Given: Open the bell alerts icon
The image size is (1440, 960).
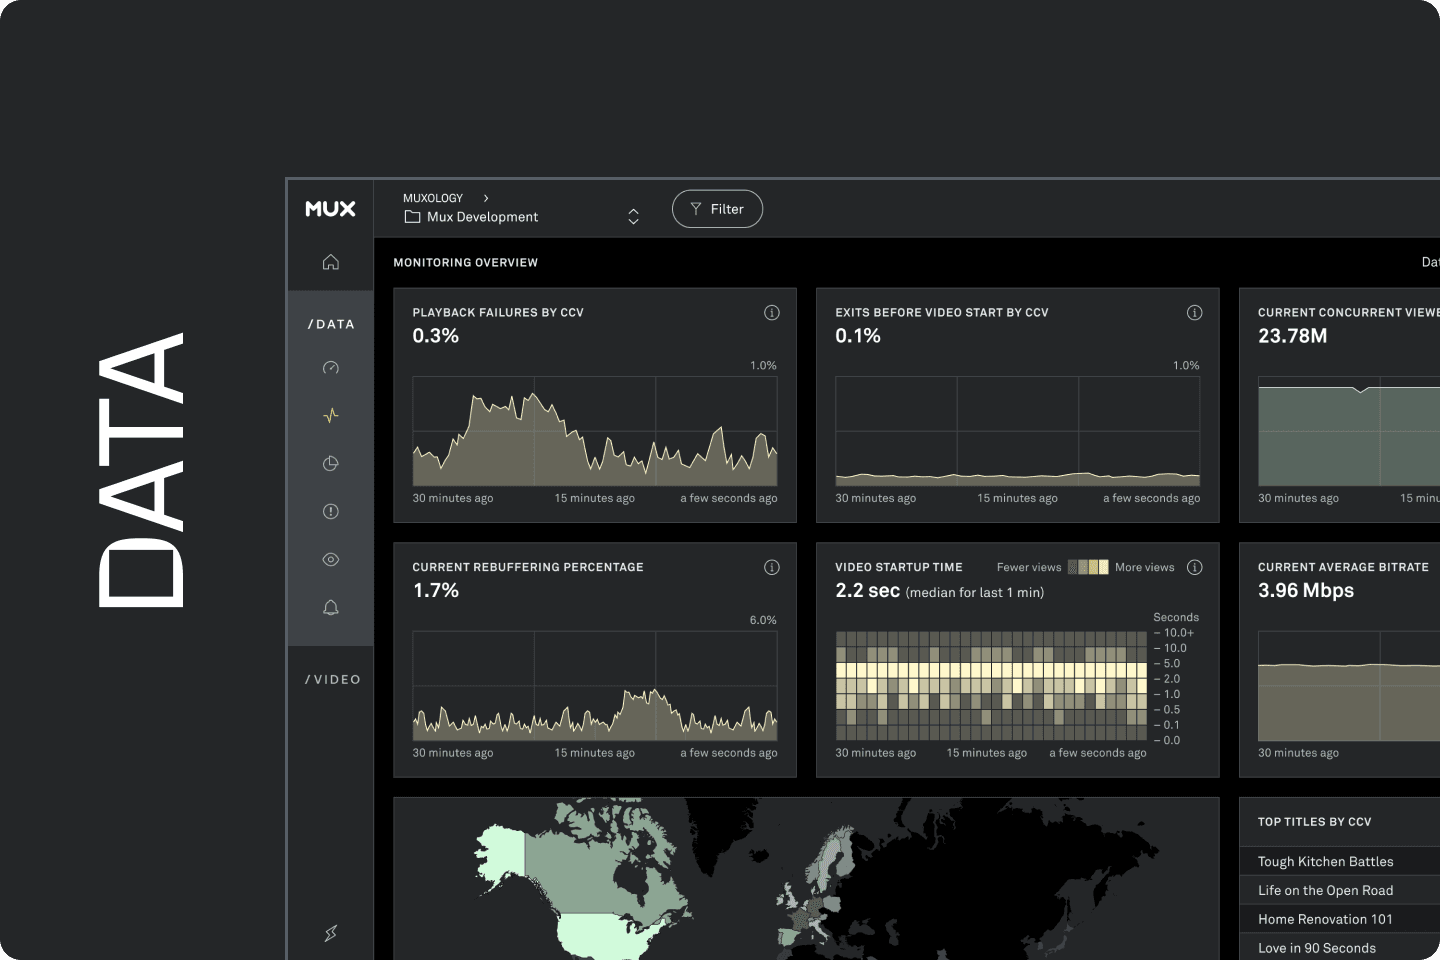Looking at the screenshot, I should (x=331, y=608).
